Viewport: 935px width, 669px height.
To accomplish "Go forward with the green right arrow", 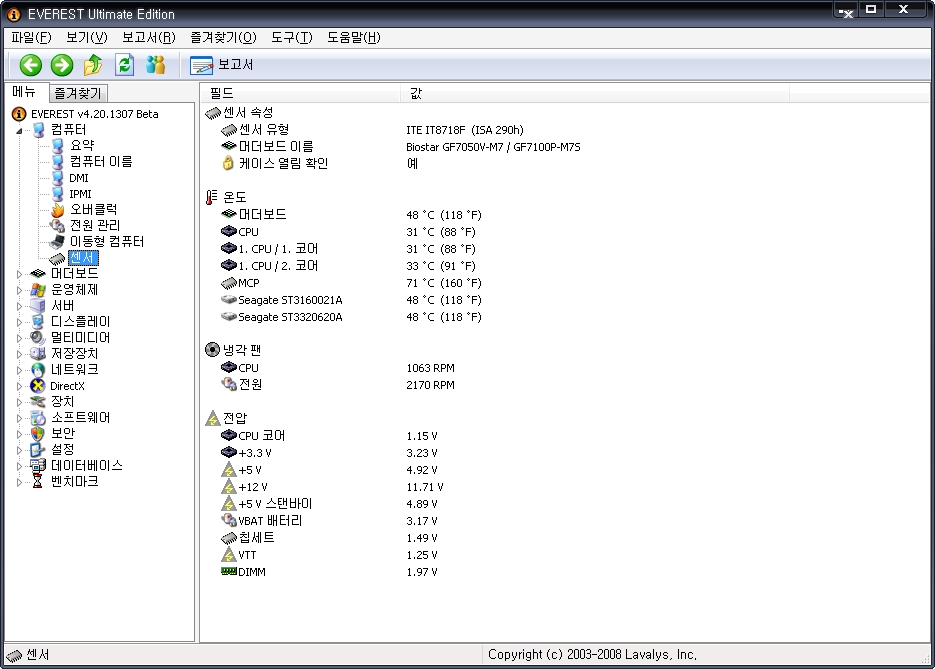I will (x=61, y=65).
